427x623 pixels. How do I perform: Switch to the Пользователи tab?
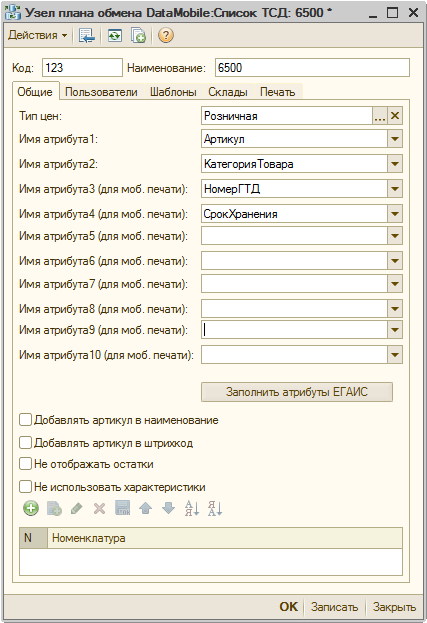pos(101,92)
